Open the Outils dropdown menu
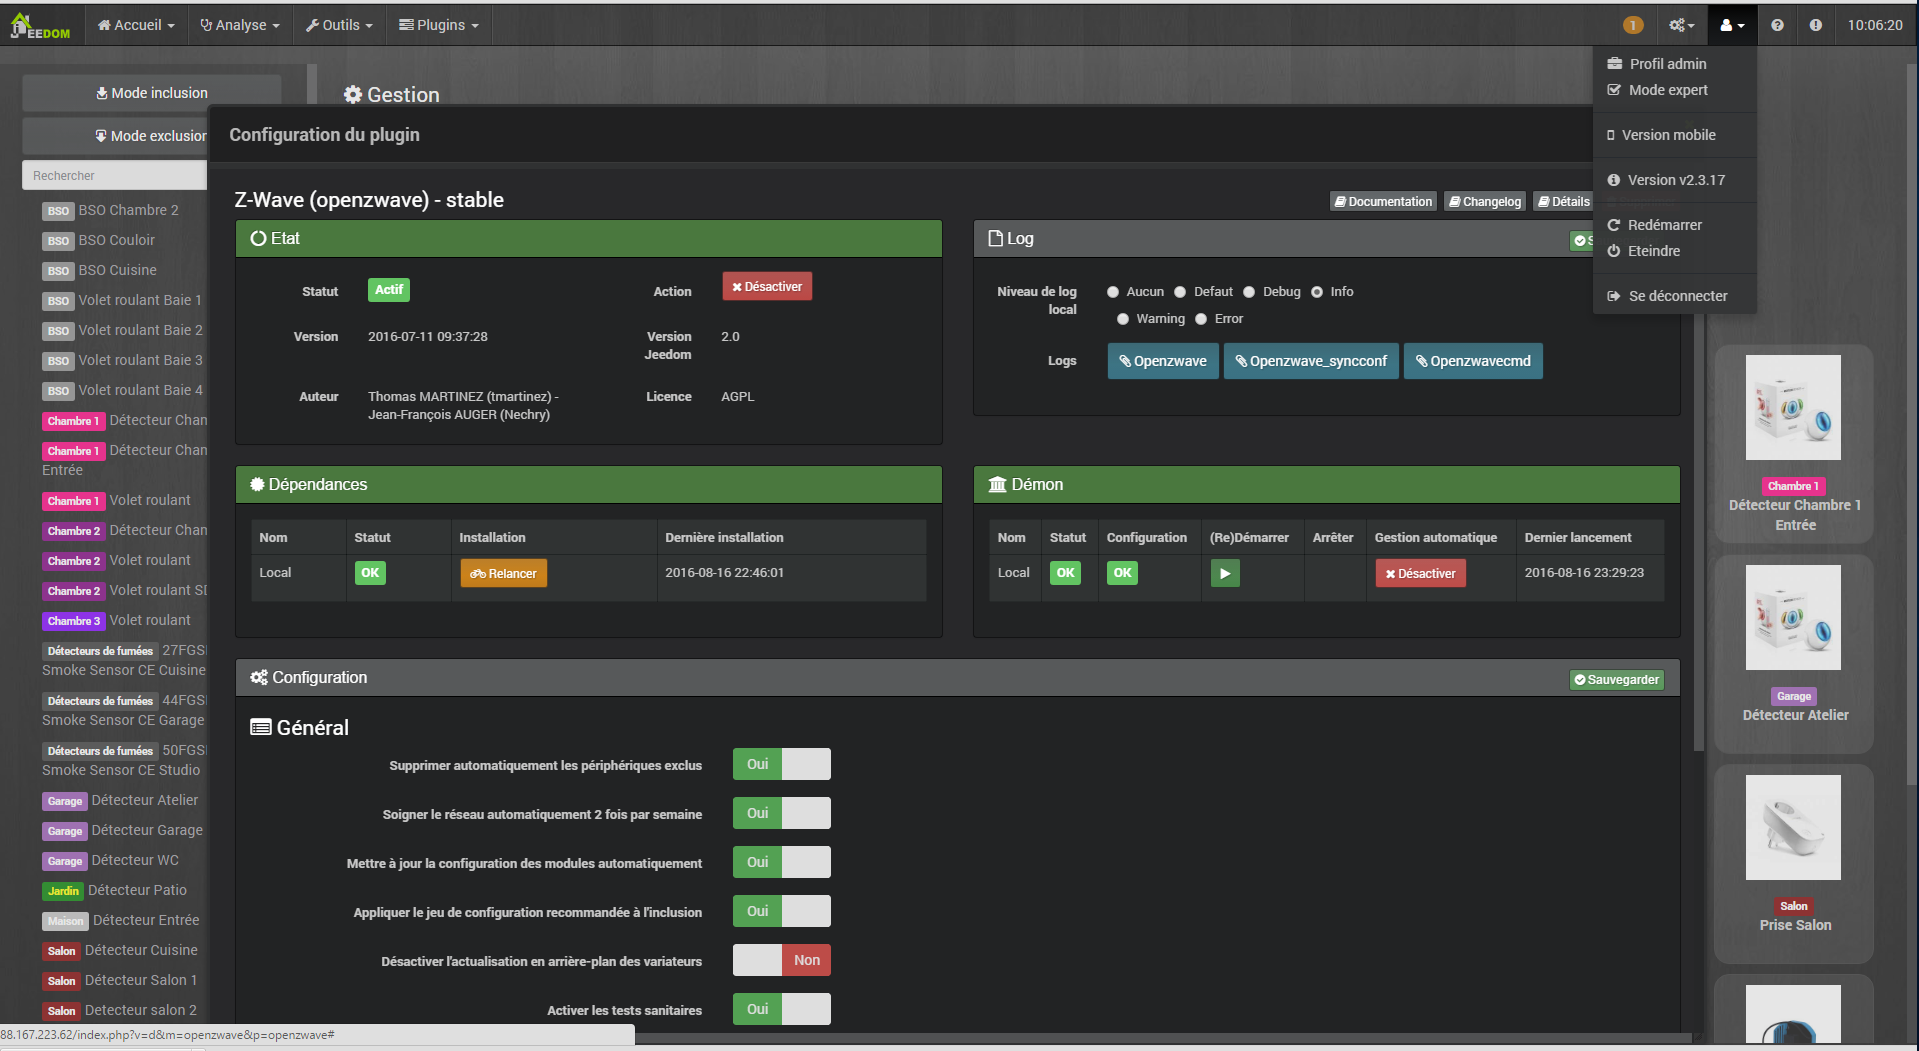1919x1051 pixels. pyautogui.click(x=339, y=25)
